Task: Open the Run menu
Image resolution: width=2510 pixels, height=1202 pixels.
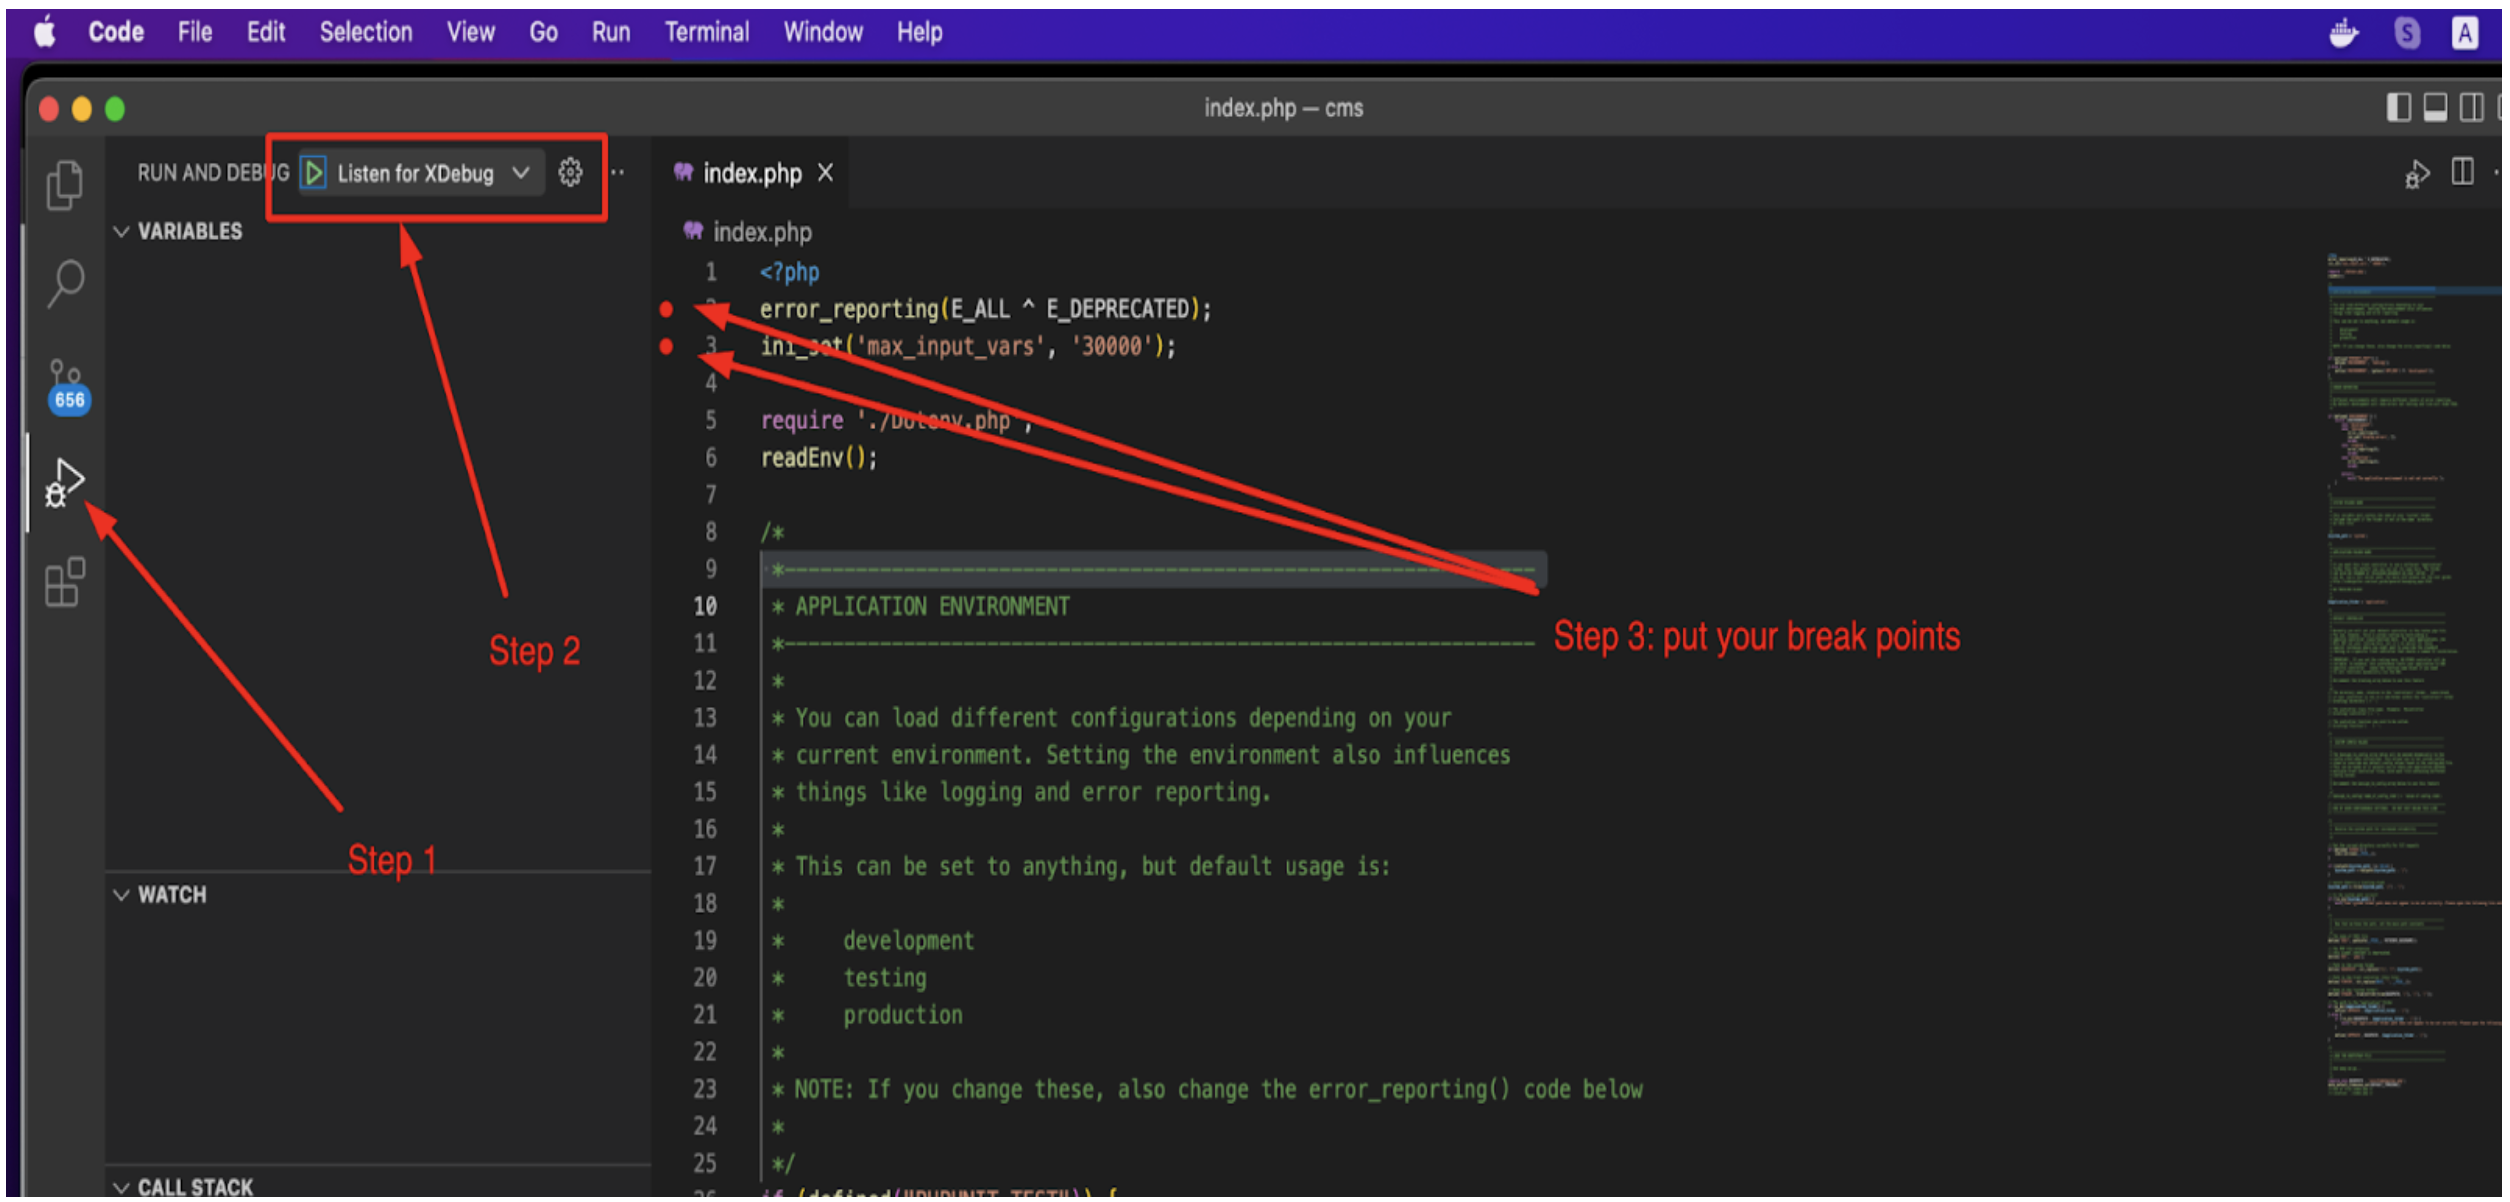Action: [611, 33]
